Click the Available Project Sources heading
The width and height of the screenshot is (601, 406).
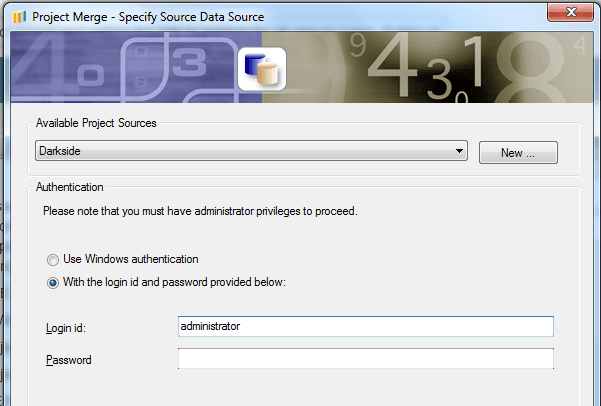tap(96, 123)
